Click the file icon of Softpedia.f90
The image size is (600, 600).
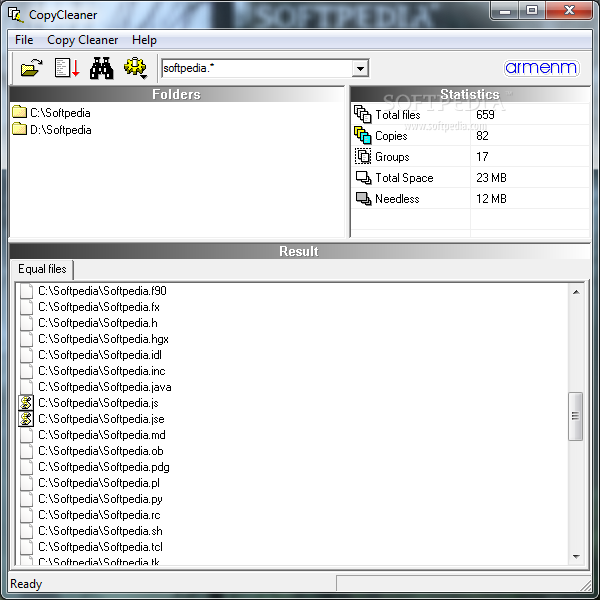[26, 291]
